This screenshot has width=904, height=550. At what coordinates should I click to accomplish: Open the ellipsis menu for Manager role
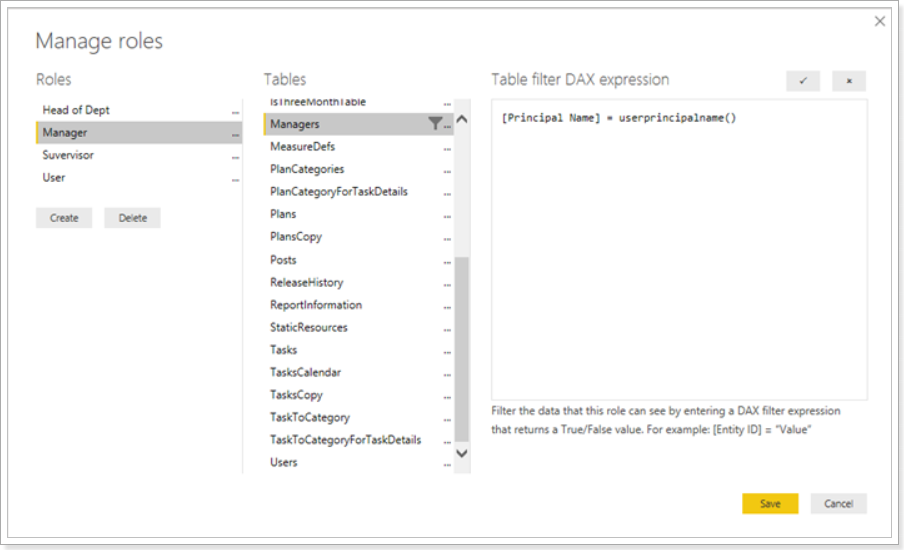pos(235,135)
